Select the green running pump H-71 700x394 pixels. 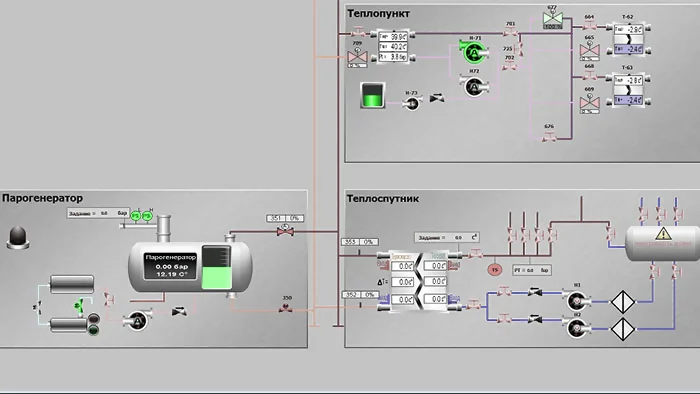[473, 52]
